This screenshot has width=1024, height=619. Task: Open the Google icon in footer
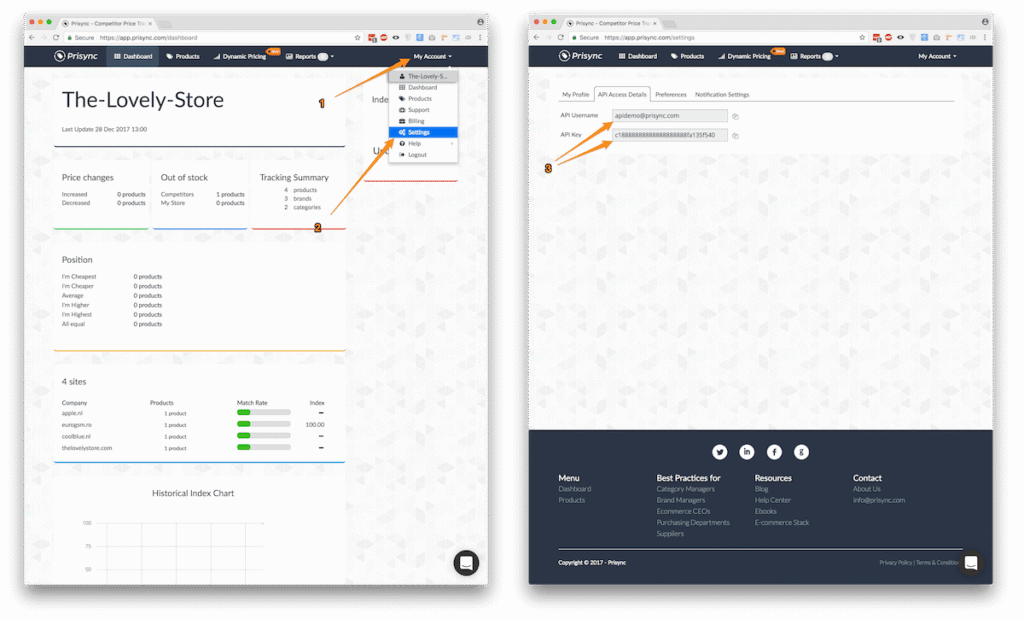point(801,452)
